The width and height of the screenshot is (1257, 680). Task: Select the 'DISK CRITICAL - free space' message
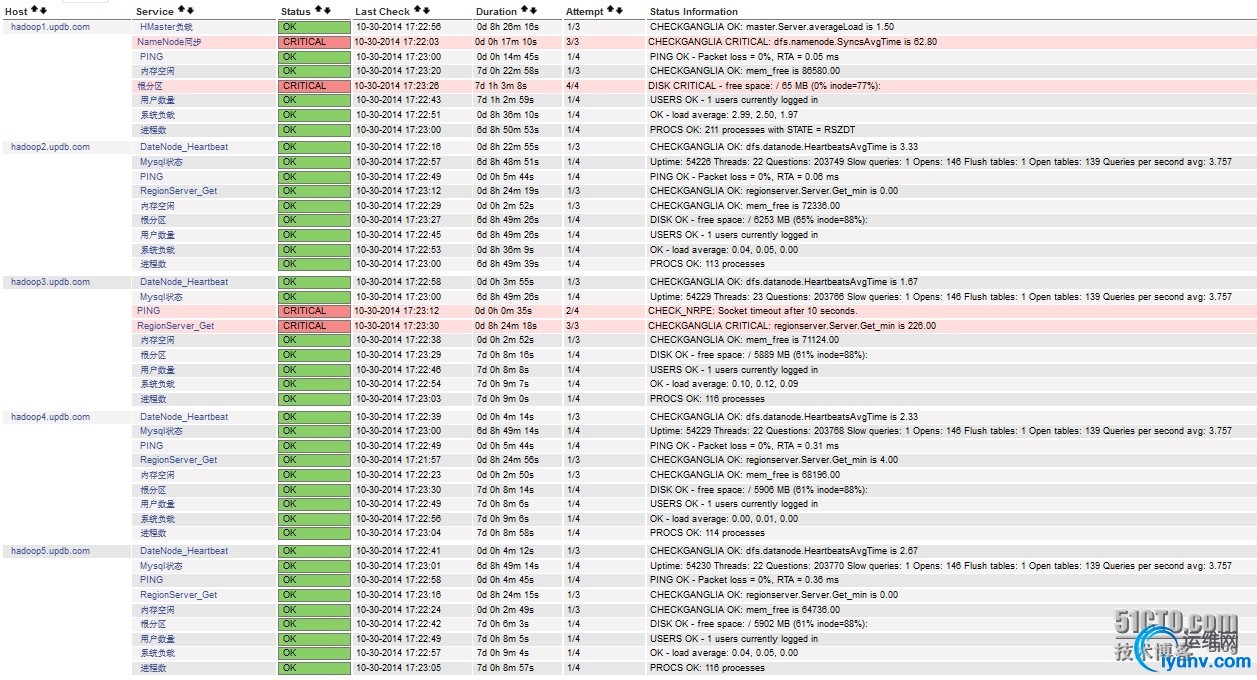(709, 86)
